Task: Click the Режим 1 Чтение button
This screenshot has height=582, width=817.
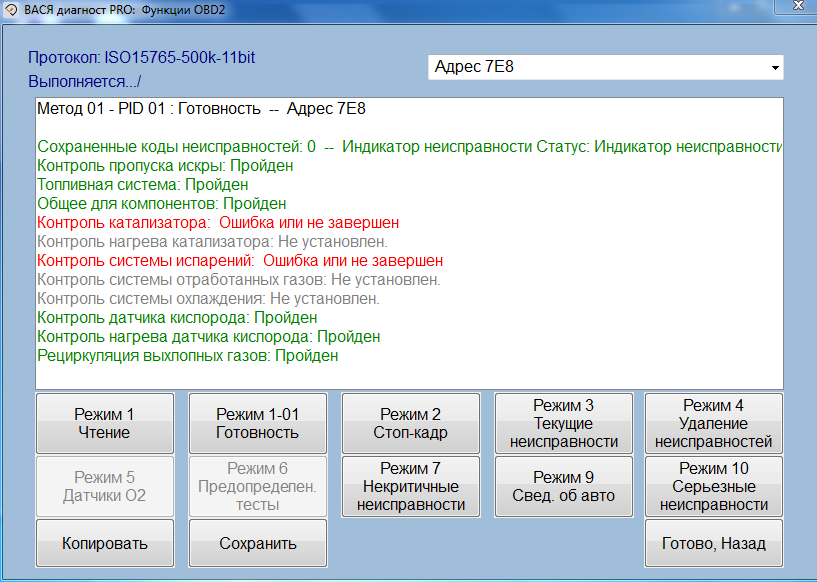Action: (x=104, y=423)
